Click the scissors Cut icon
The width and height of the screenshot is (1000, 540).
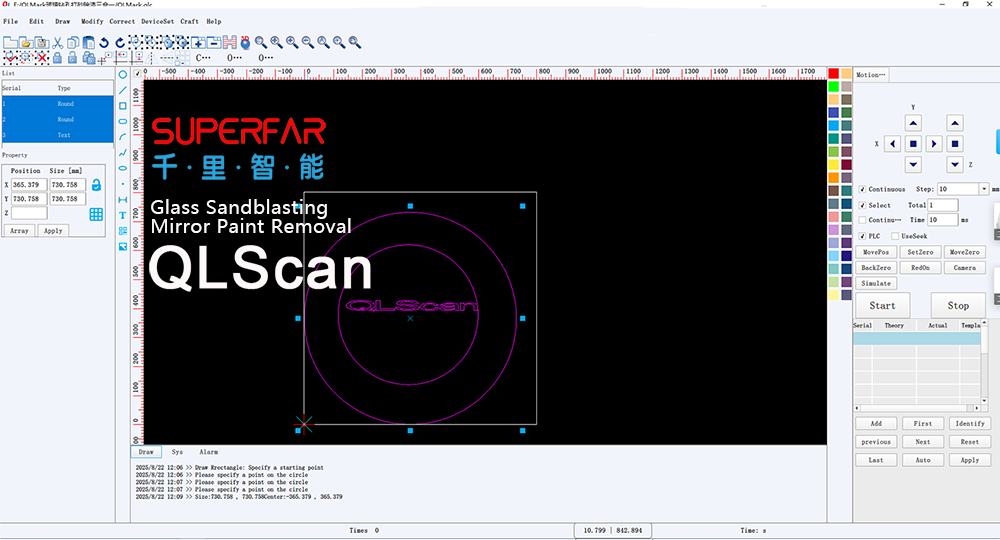[57, 43]
